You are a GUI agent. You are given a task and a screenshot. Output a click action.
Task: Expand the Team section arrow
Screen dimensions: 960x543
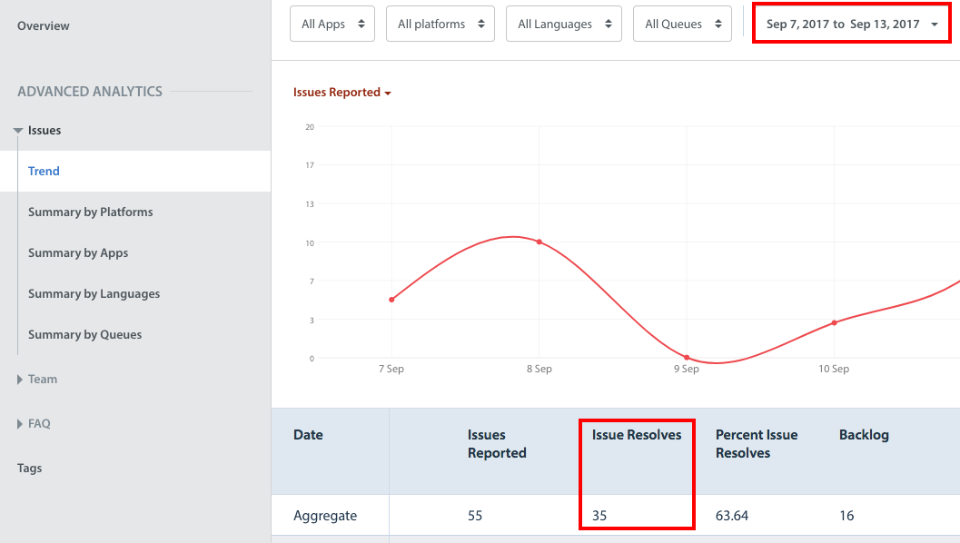(x=20, y=380)
